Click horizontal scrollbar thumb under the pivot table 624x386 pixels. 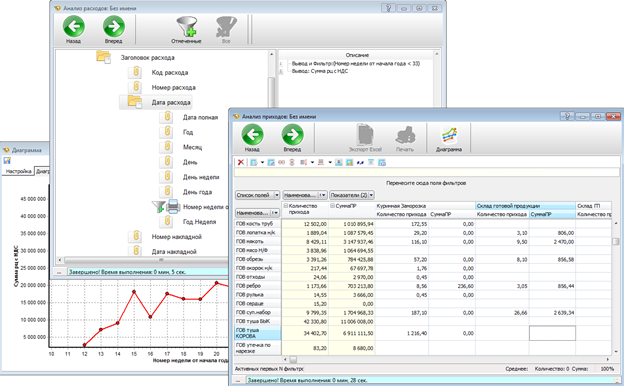click(293, 360)
